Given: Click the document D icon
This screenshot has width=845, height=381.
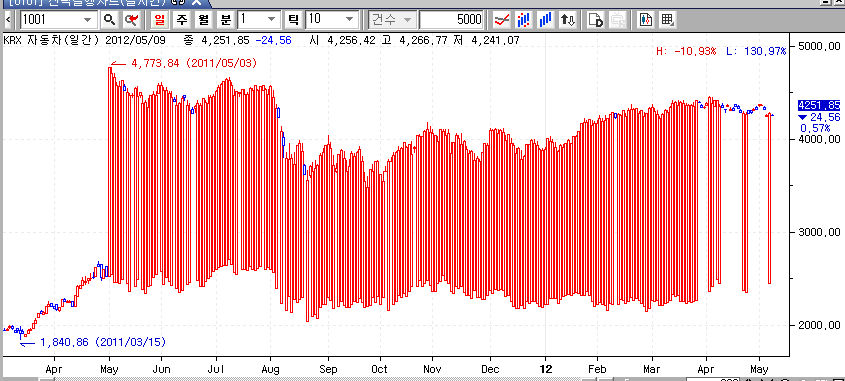Looking at the screenshot, I should coord(595,20).
